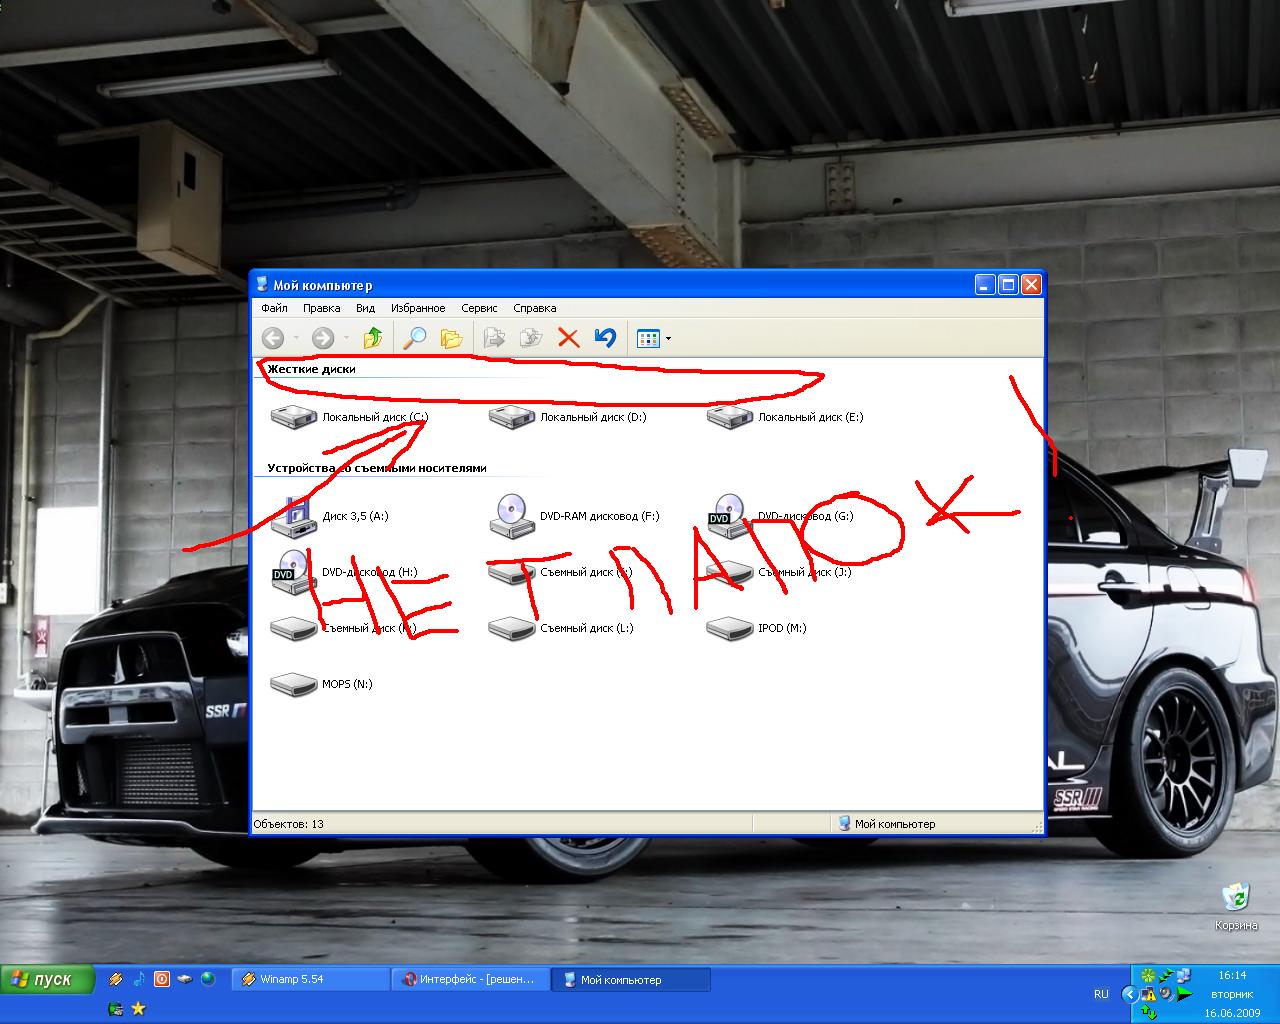Toggle the Folders pane button
The height and width of the screenshot is (1024, 1280).
coord(451,338)
